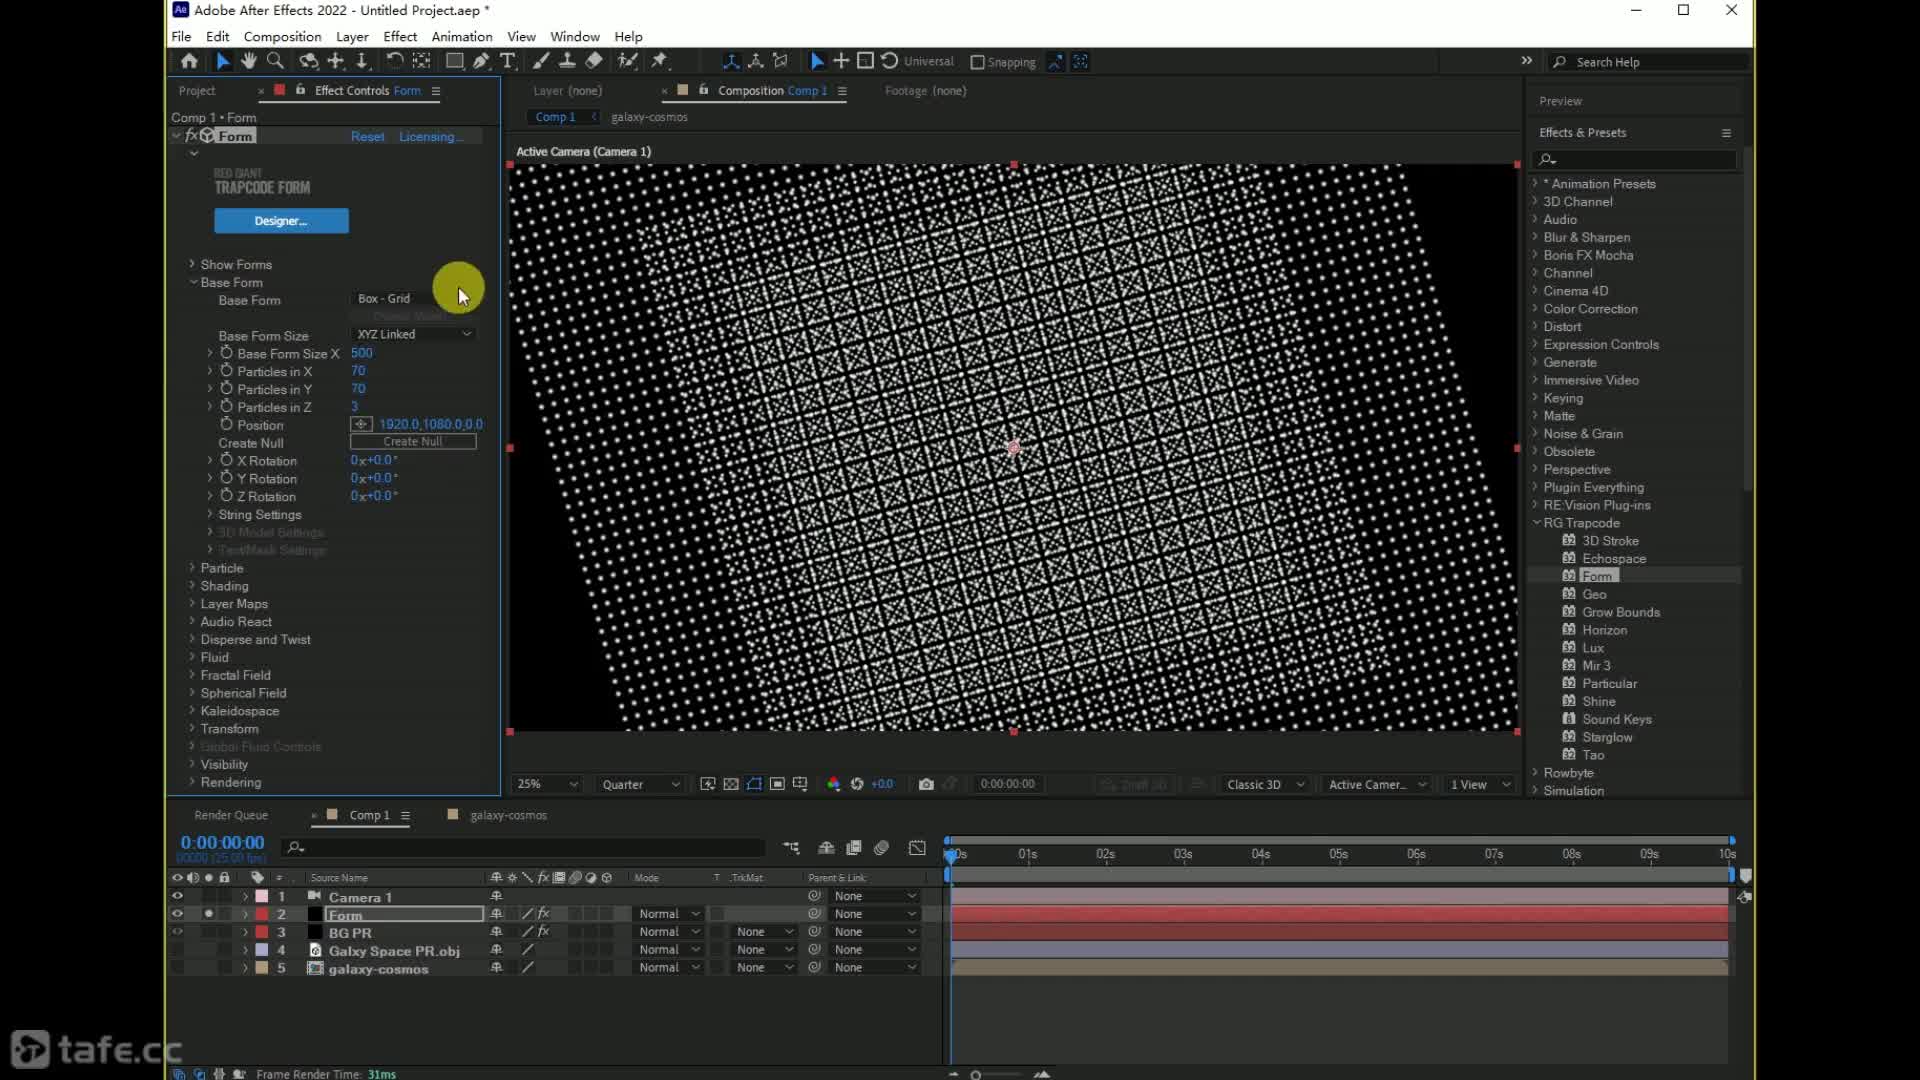
Task: Open the XYZ Linked size dropdown
Action: point(413,334)
